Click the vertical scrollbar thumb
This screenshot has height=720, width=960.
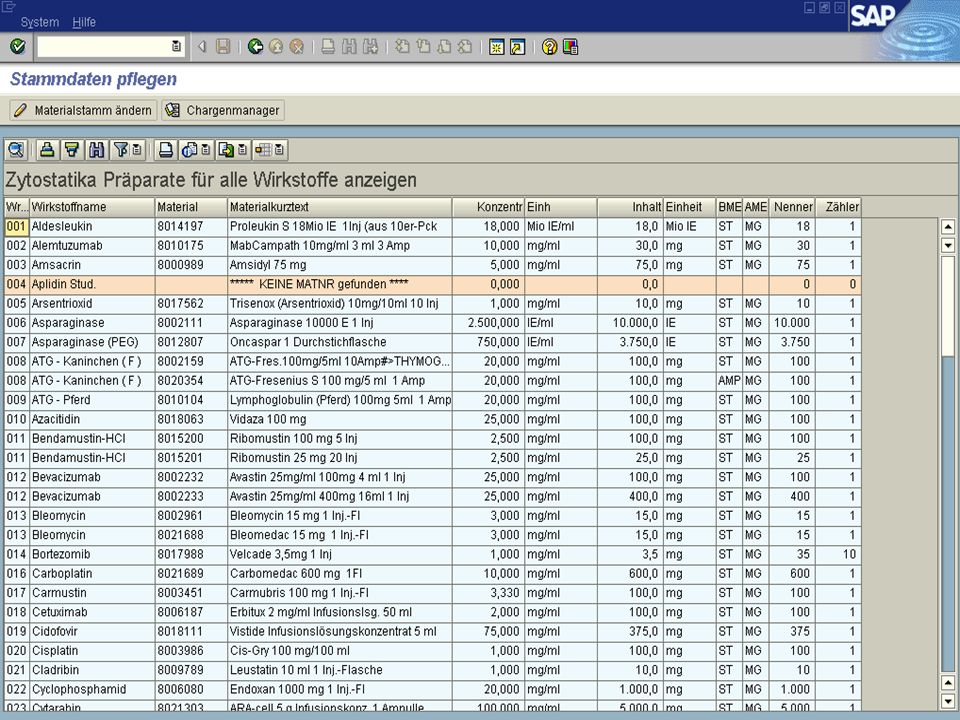948,306
